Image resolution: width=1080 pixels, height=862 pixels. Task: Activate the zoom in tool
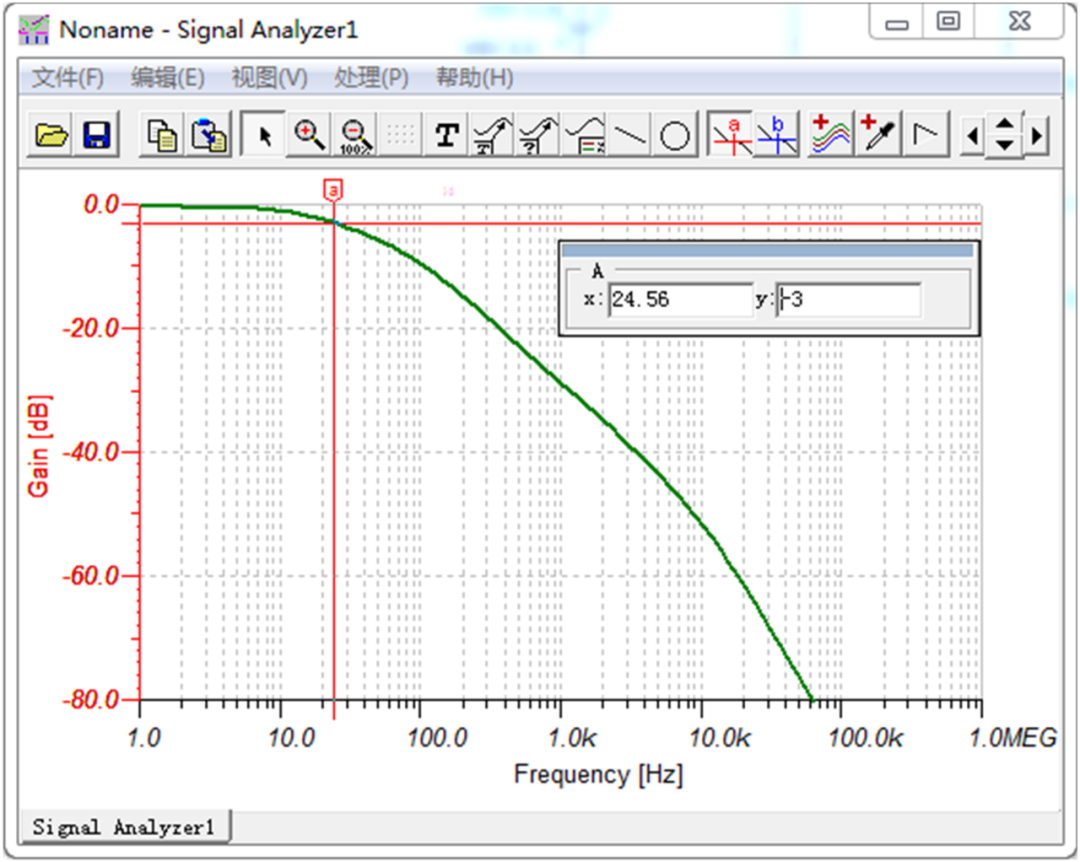tap(308, 135)
